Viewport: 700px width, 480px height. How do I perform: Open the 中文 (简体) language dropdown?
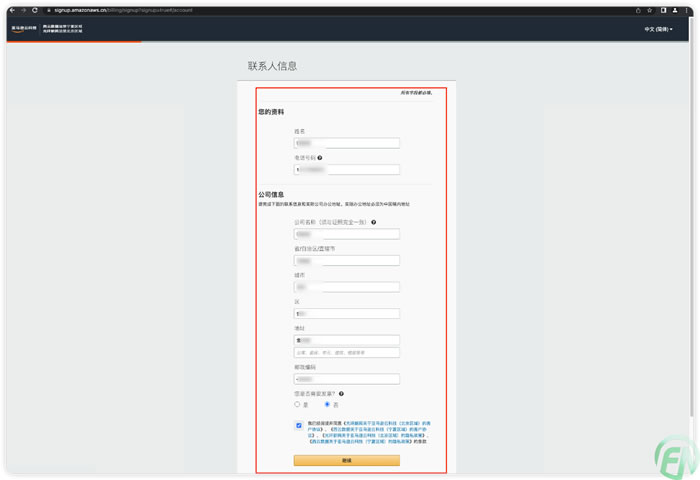click(658, 29)
